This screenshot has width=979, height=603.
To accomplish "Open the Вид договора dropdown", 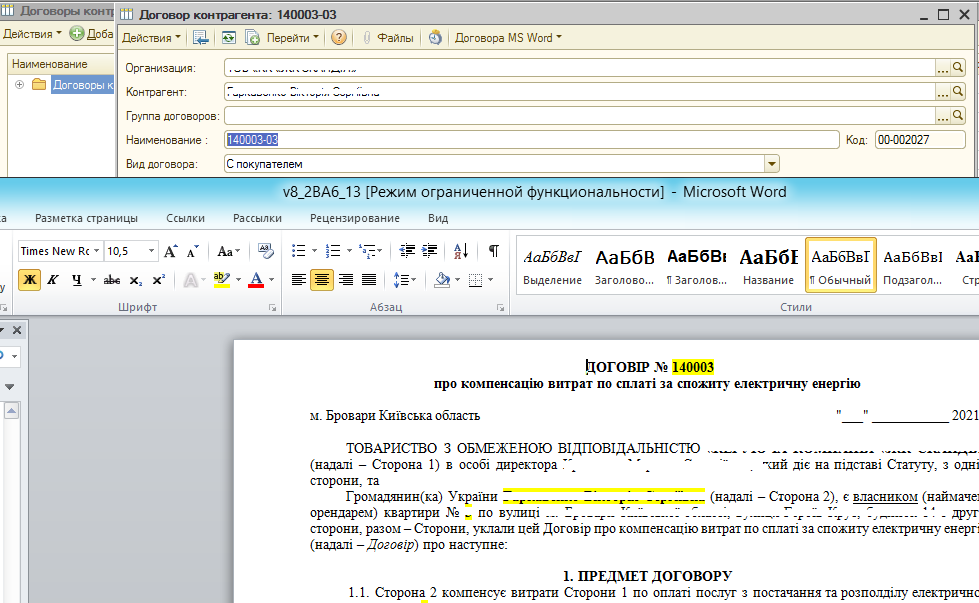I will point(770,162).
